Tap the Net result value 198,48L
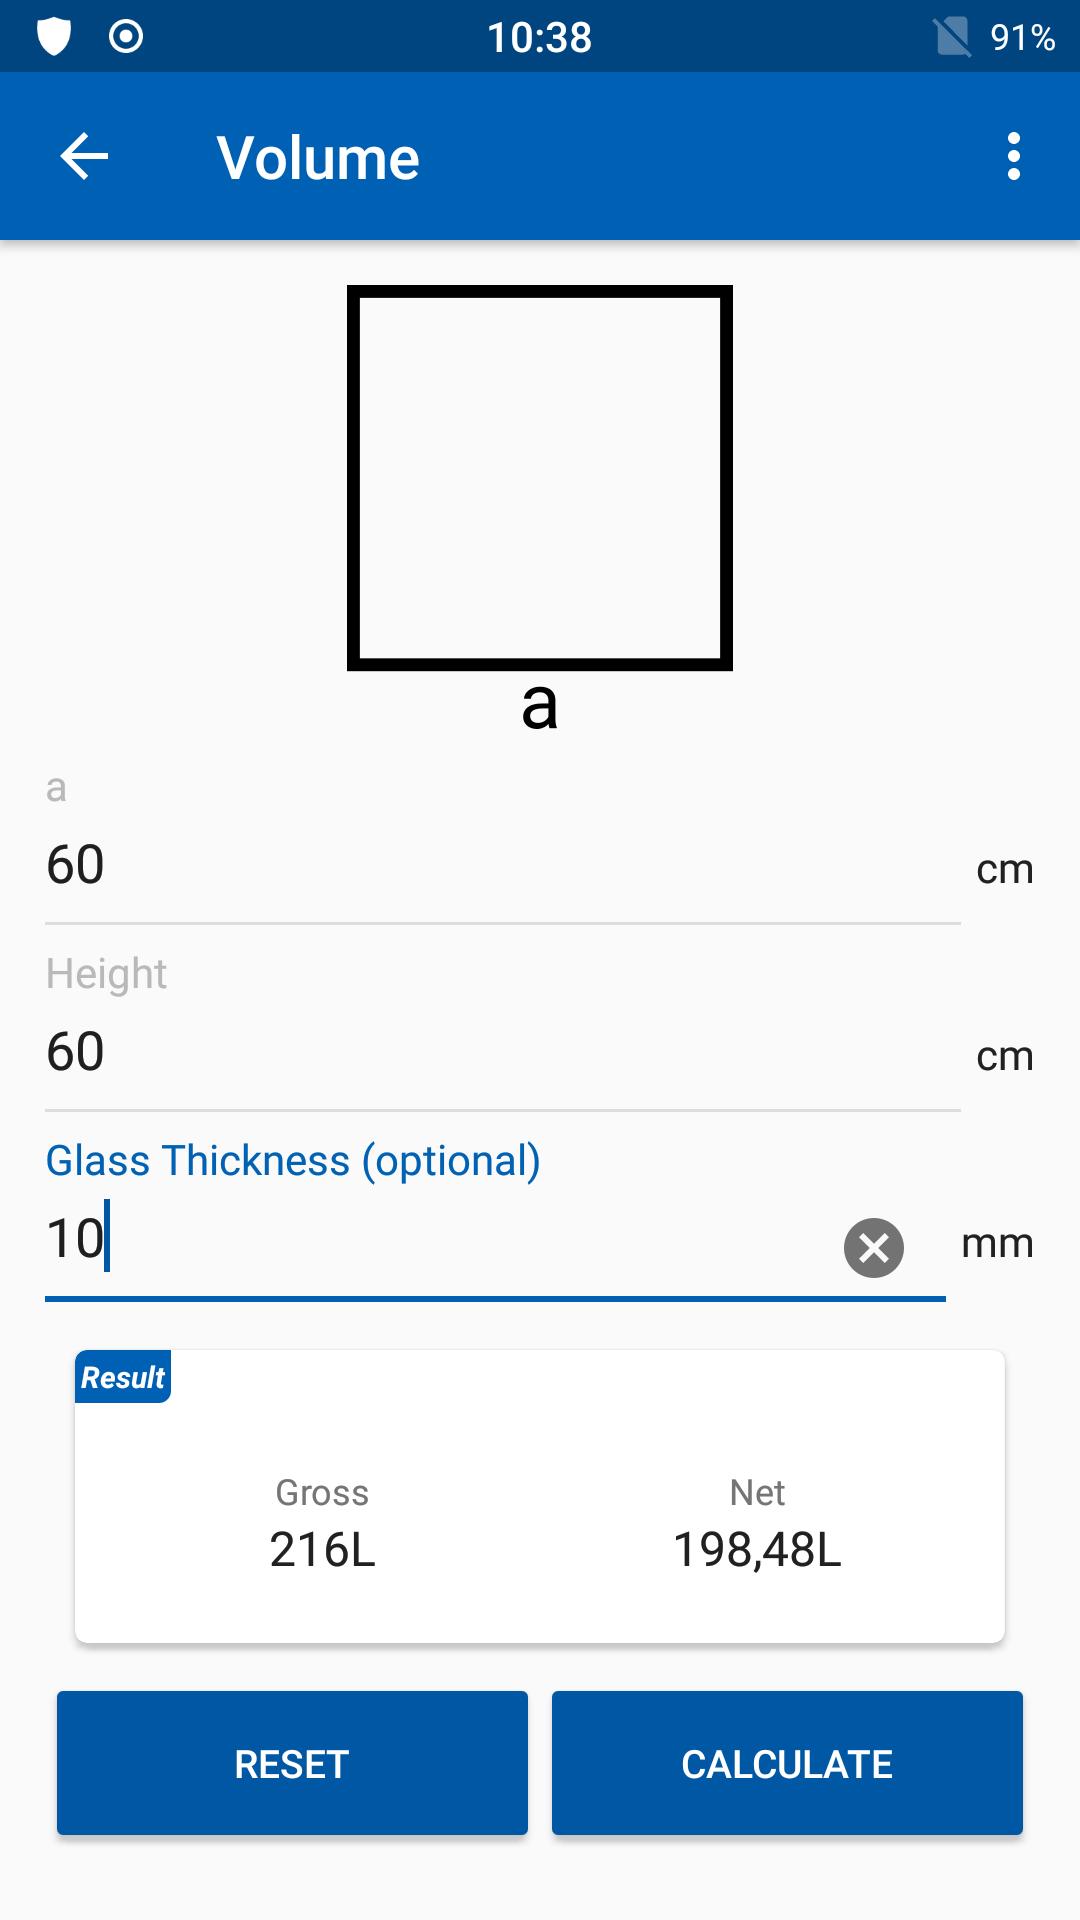Screen dimensions: 1080x1920 point(757,1551)
